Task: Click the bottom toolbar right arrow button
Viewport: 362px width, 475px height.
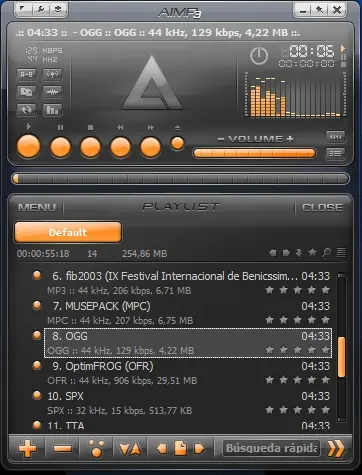Action: [x=199, y=449]
